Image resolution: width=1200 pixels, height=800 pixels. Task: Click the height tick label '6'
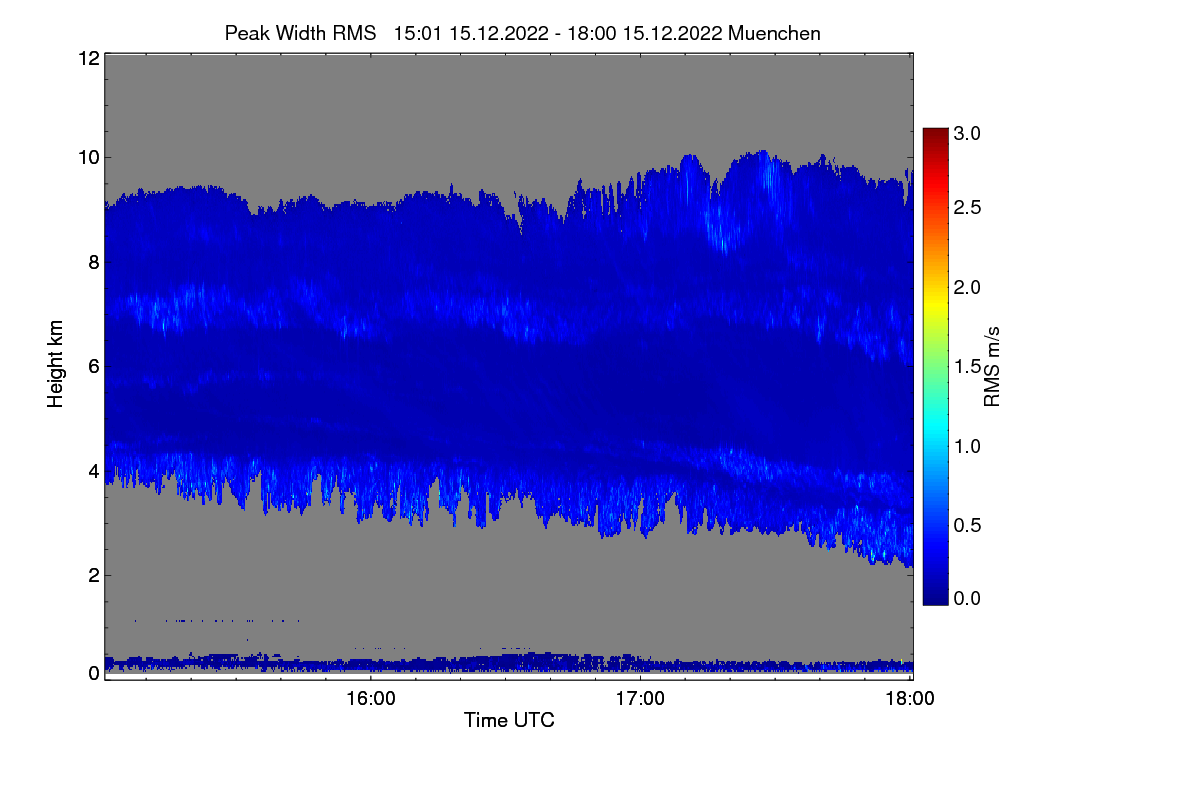(93, 366)
